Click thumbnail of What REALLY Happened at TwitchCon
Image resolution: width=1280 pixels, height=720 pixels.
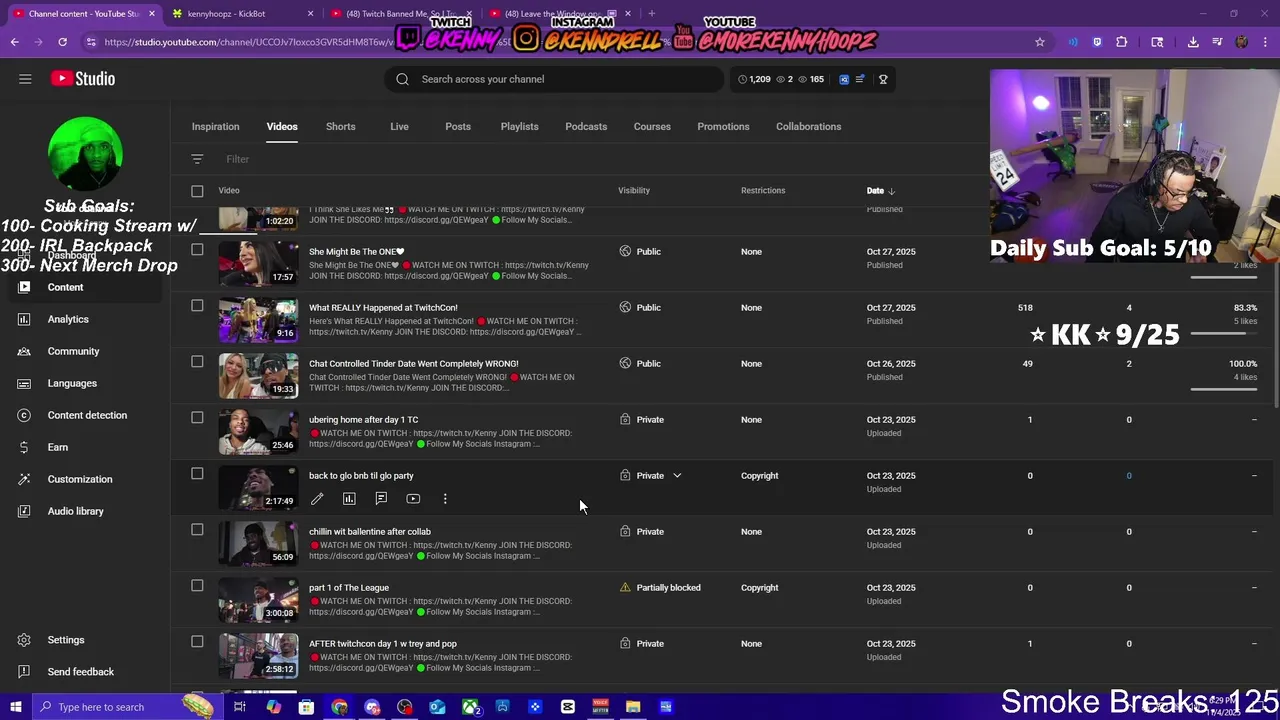click(258, 320)
